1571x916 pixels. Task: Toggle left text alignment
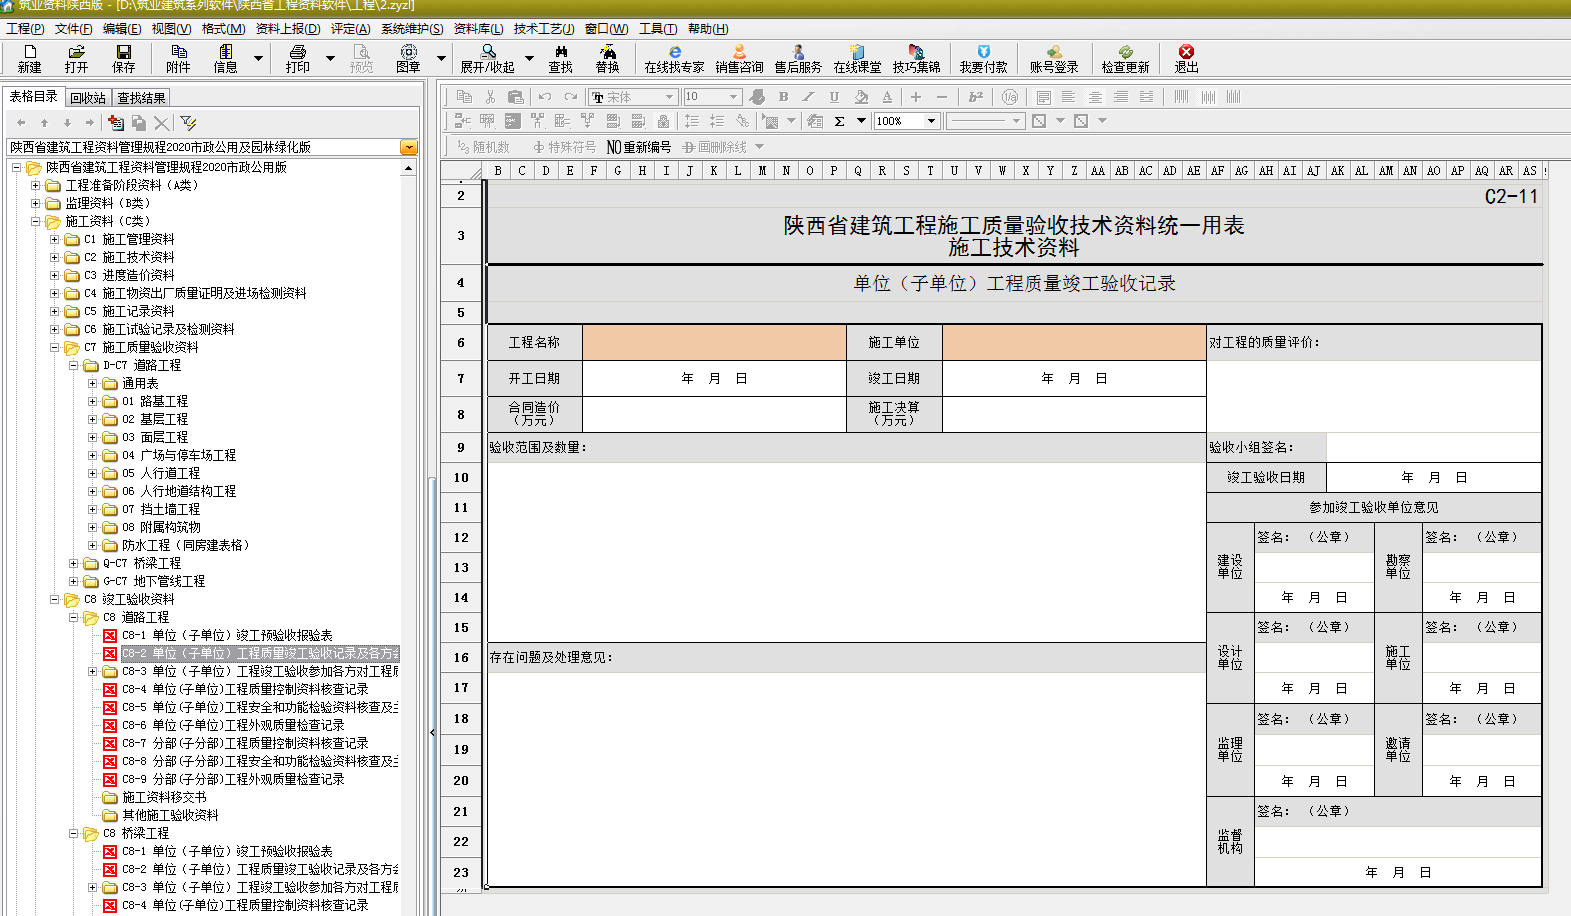1068,97
